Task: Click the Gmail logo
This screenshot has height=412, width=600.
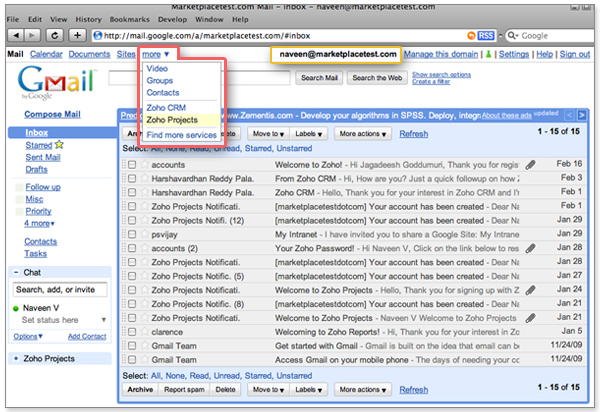Action: coord(56,82)
